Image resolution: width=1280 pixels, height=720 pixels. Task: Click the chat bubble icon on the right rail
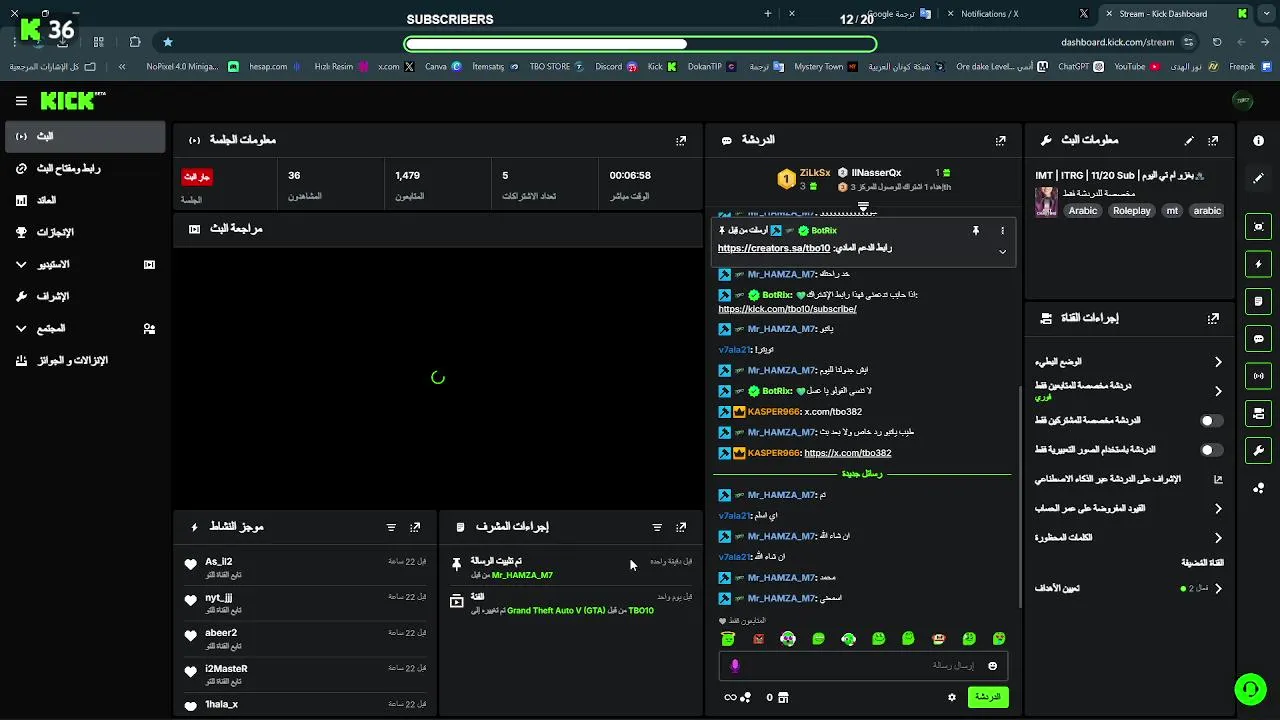point(1258,339)
